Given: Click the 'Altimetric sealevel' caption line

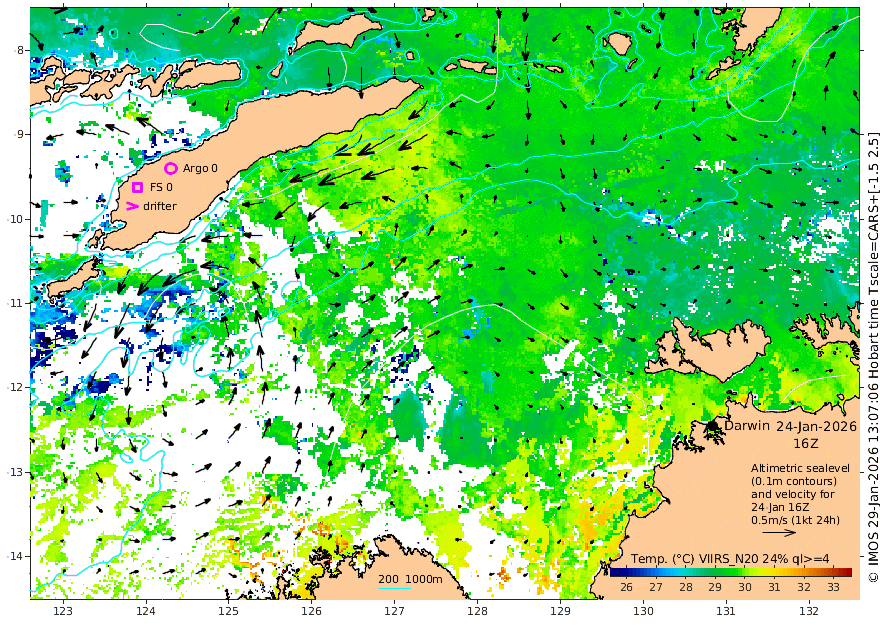Looking at the screenshot, I should coord(800,468).
